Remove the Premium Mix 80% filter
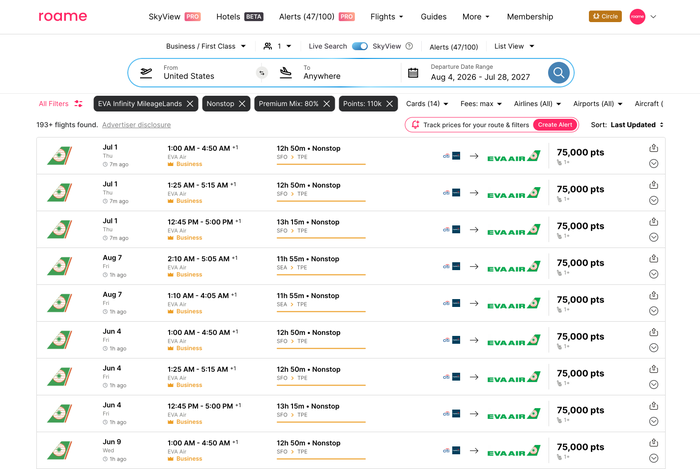The height and width of the screenshot is (469, 700). 326,104
